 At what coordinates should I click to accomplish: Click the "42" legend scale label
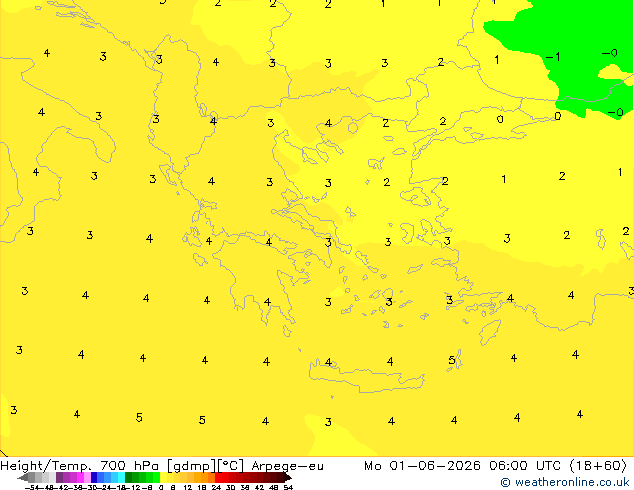[260, 487]
